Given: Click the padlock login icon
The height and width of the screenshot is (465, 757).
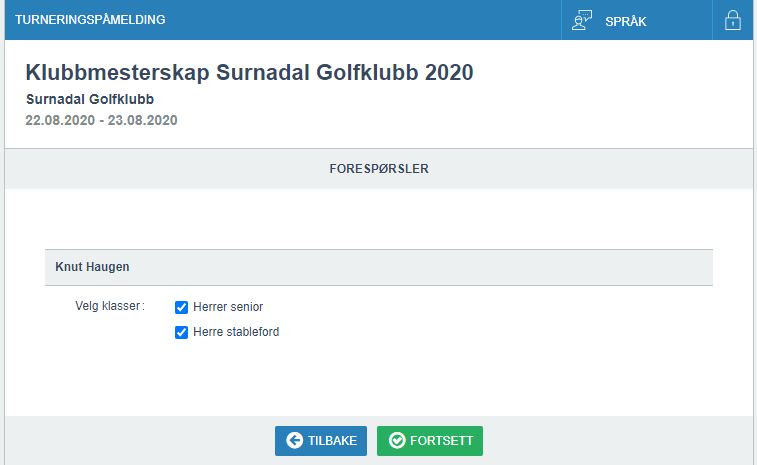Looking at the screenshot, I should (733, 21).
